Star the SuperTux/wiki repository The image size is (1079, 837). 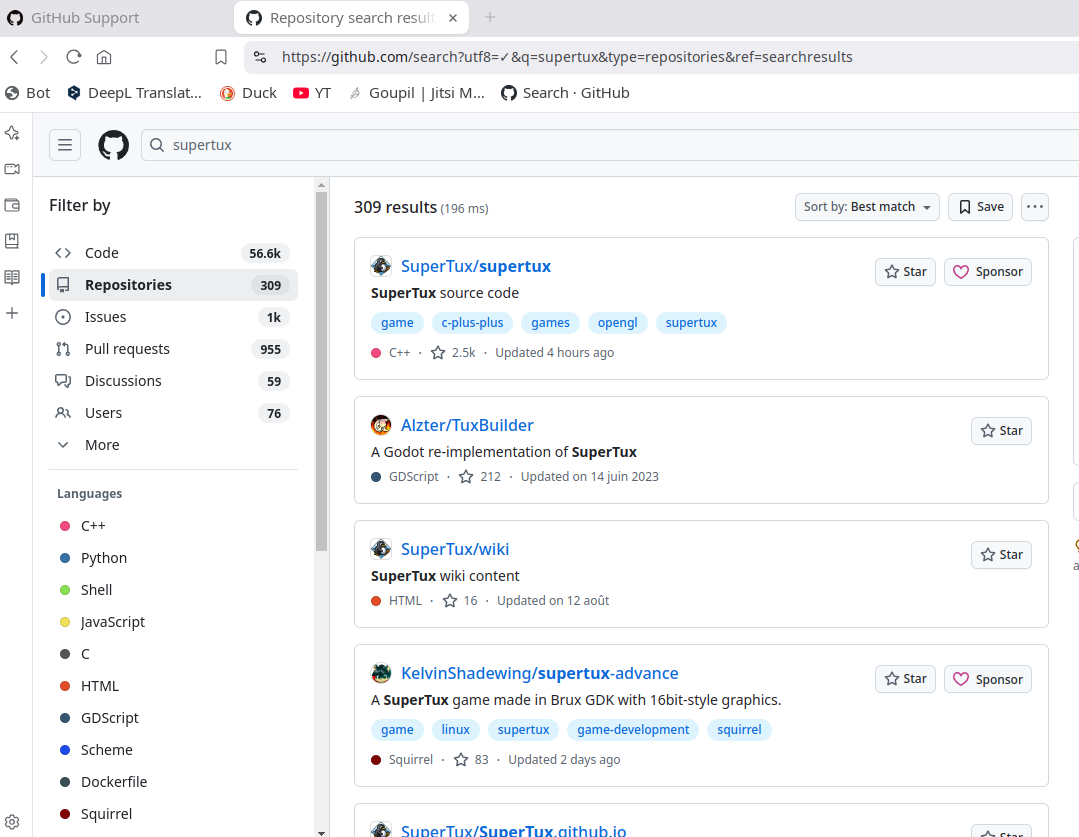(x=1001, y=555)
